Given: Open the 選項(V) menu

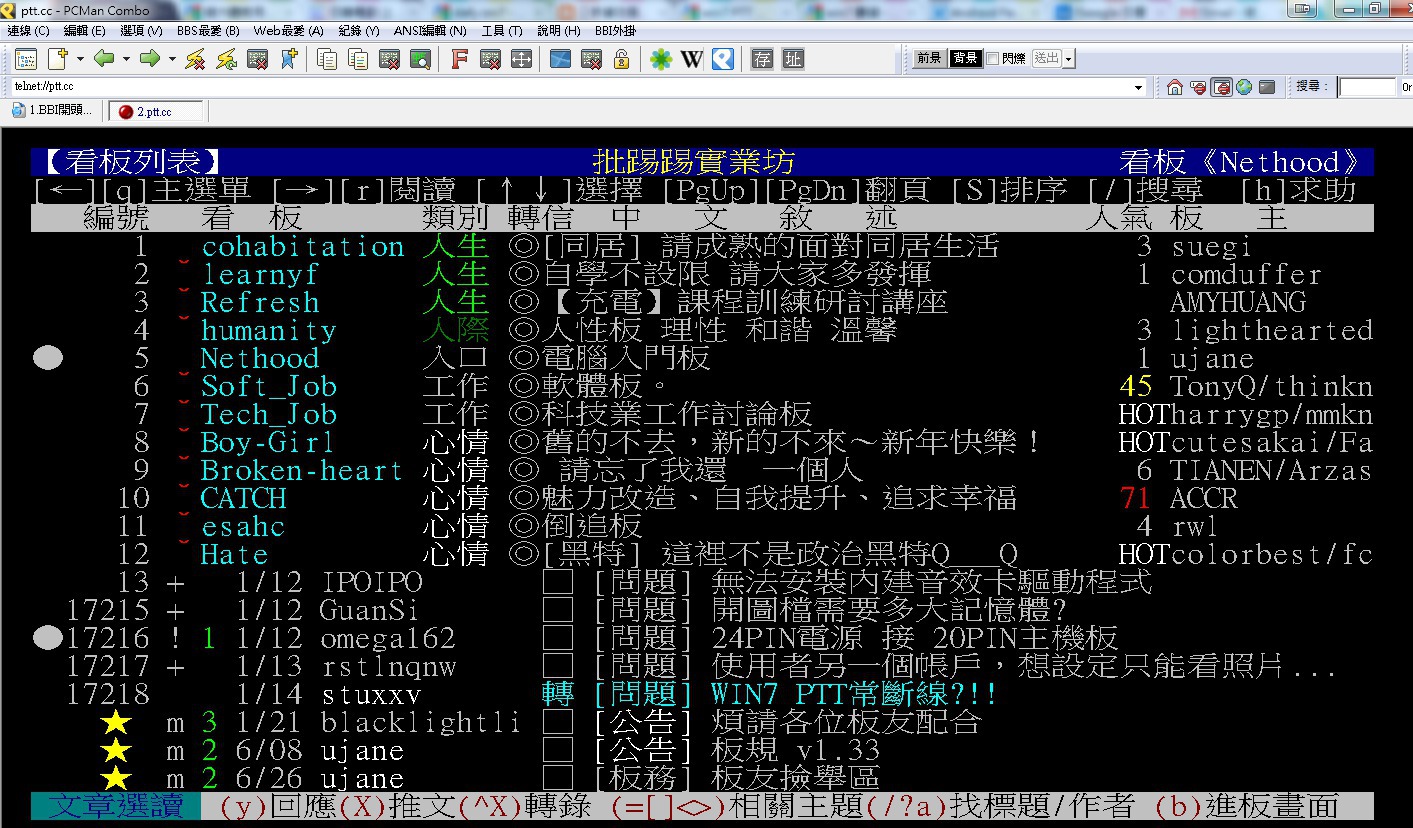Looking at the screenshot, I should [x=141, y=31].
